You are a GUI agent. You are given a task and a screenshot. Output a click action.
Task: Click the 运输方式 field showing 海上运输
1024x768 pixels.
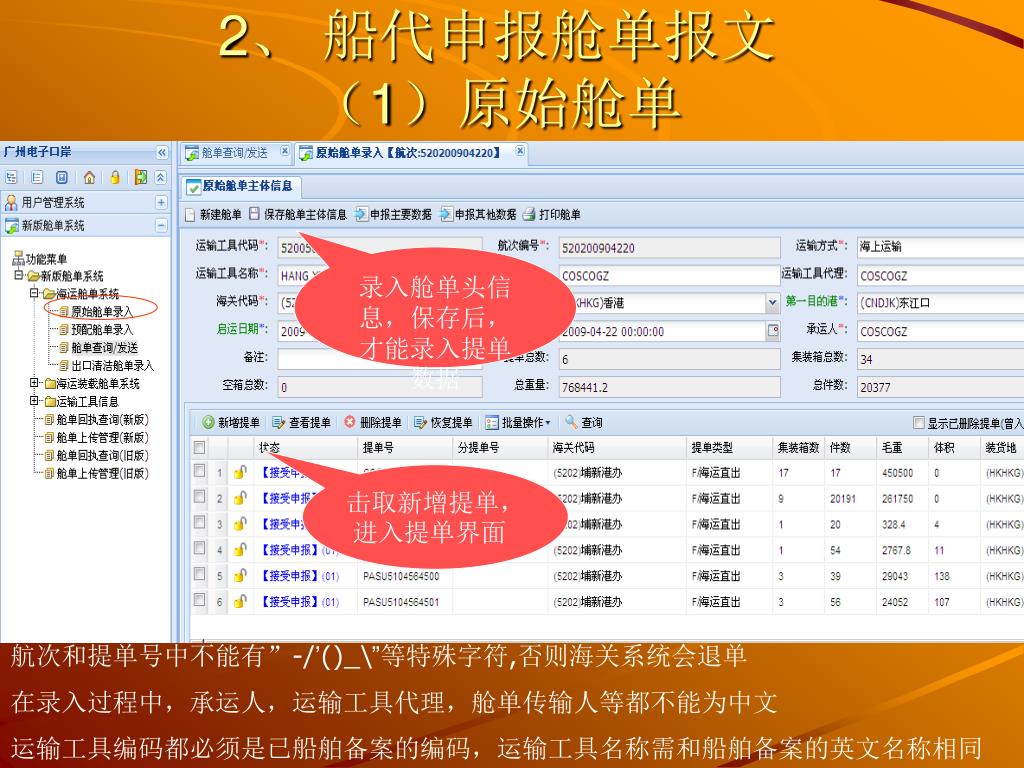tap(940, 247)
